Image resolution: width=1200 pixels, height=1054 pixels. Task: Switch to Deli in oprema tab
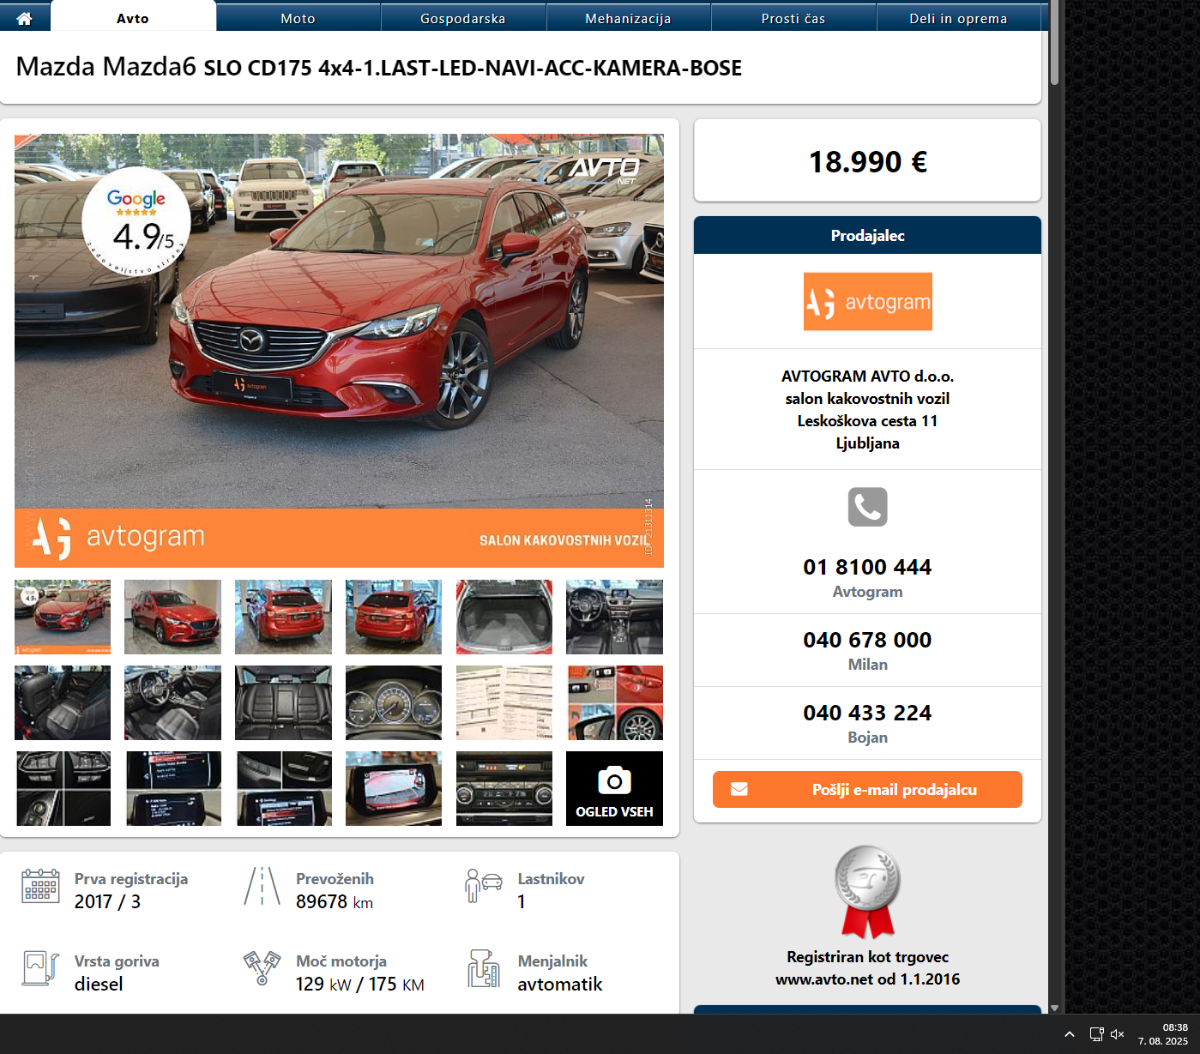958,17
